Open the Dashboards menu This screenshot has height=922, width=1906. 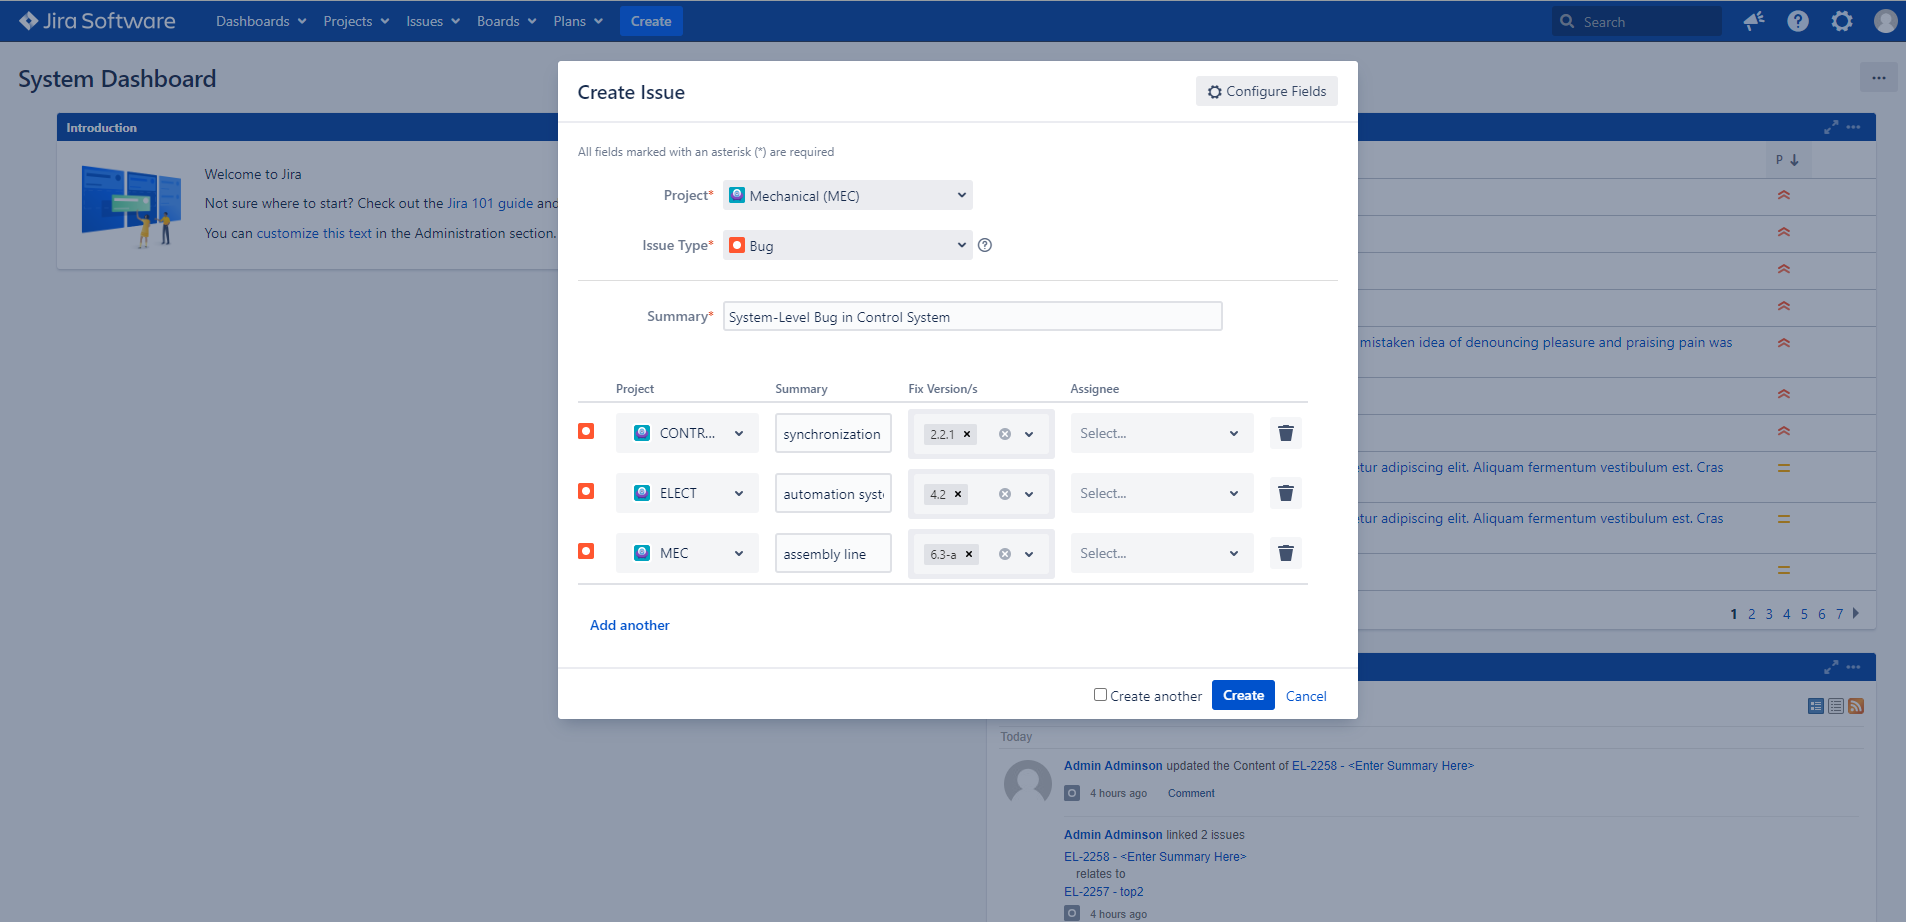tap(261, 21)
